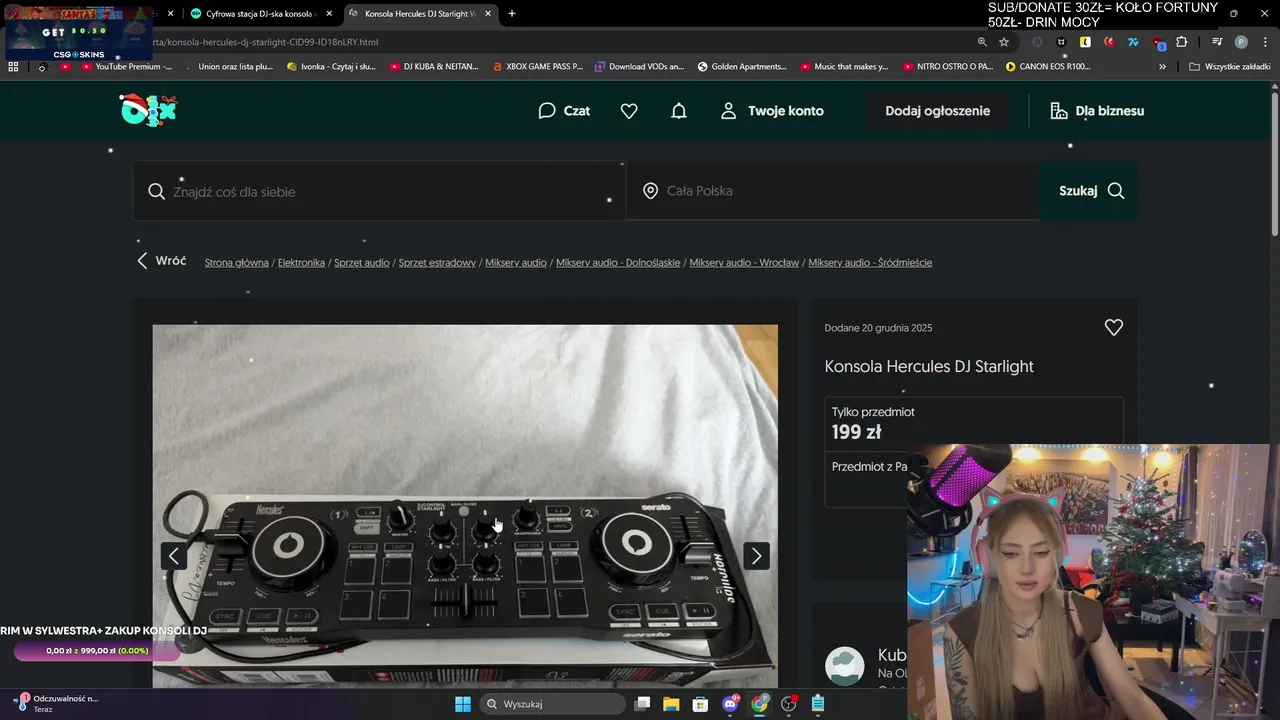Image resolution: width=1280 pixels, height=720 pixels.
Task: Open the CANON EOS R100 bookmark
Action: coord(1049,67)
